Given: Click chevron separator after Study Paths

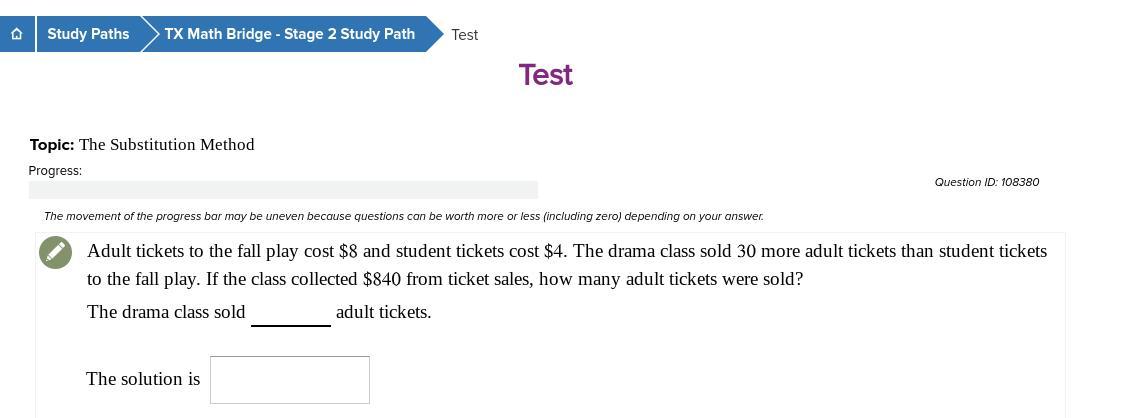Looking at the screenshot, I should tap(150, 34).
